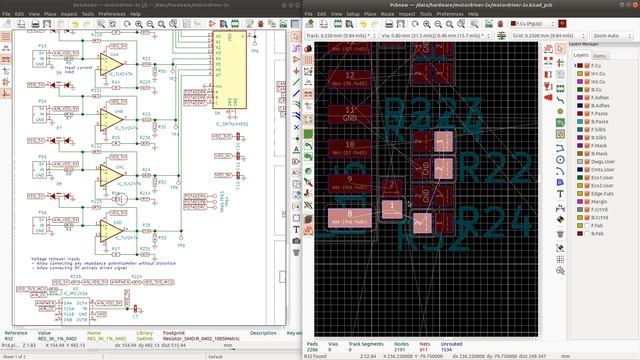Open footprint assignment icon in Eeschema toolbar
640x360 pixels.
pos(272,24)
